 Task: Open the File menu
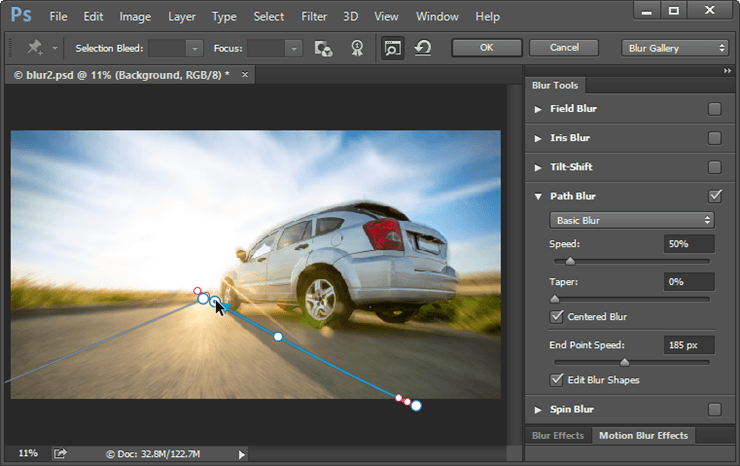click(x=58, y=17)
